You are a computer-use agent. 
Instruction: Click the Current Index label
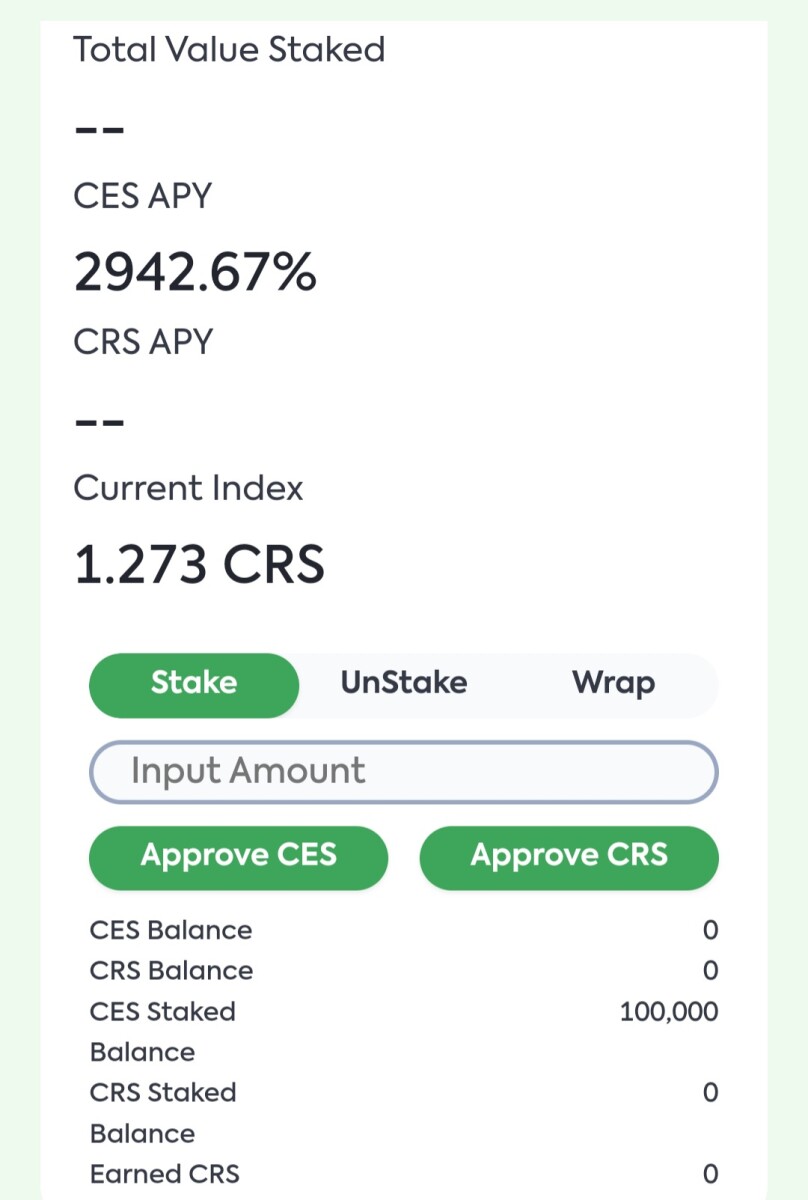(x=188, y=488)
